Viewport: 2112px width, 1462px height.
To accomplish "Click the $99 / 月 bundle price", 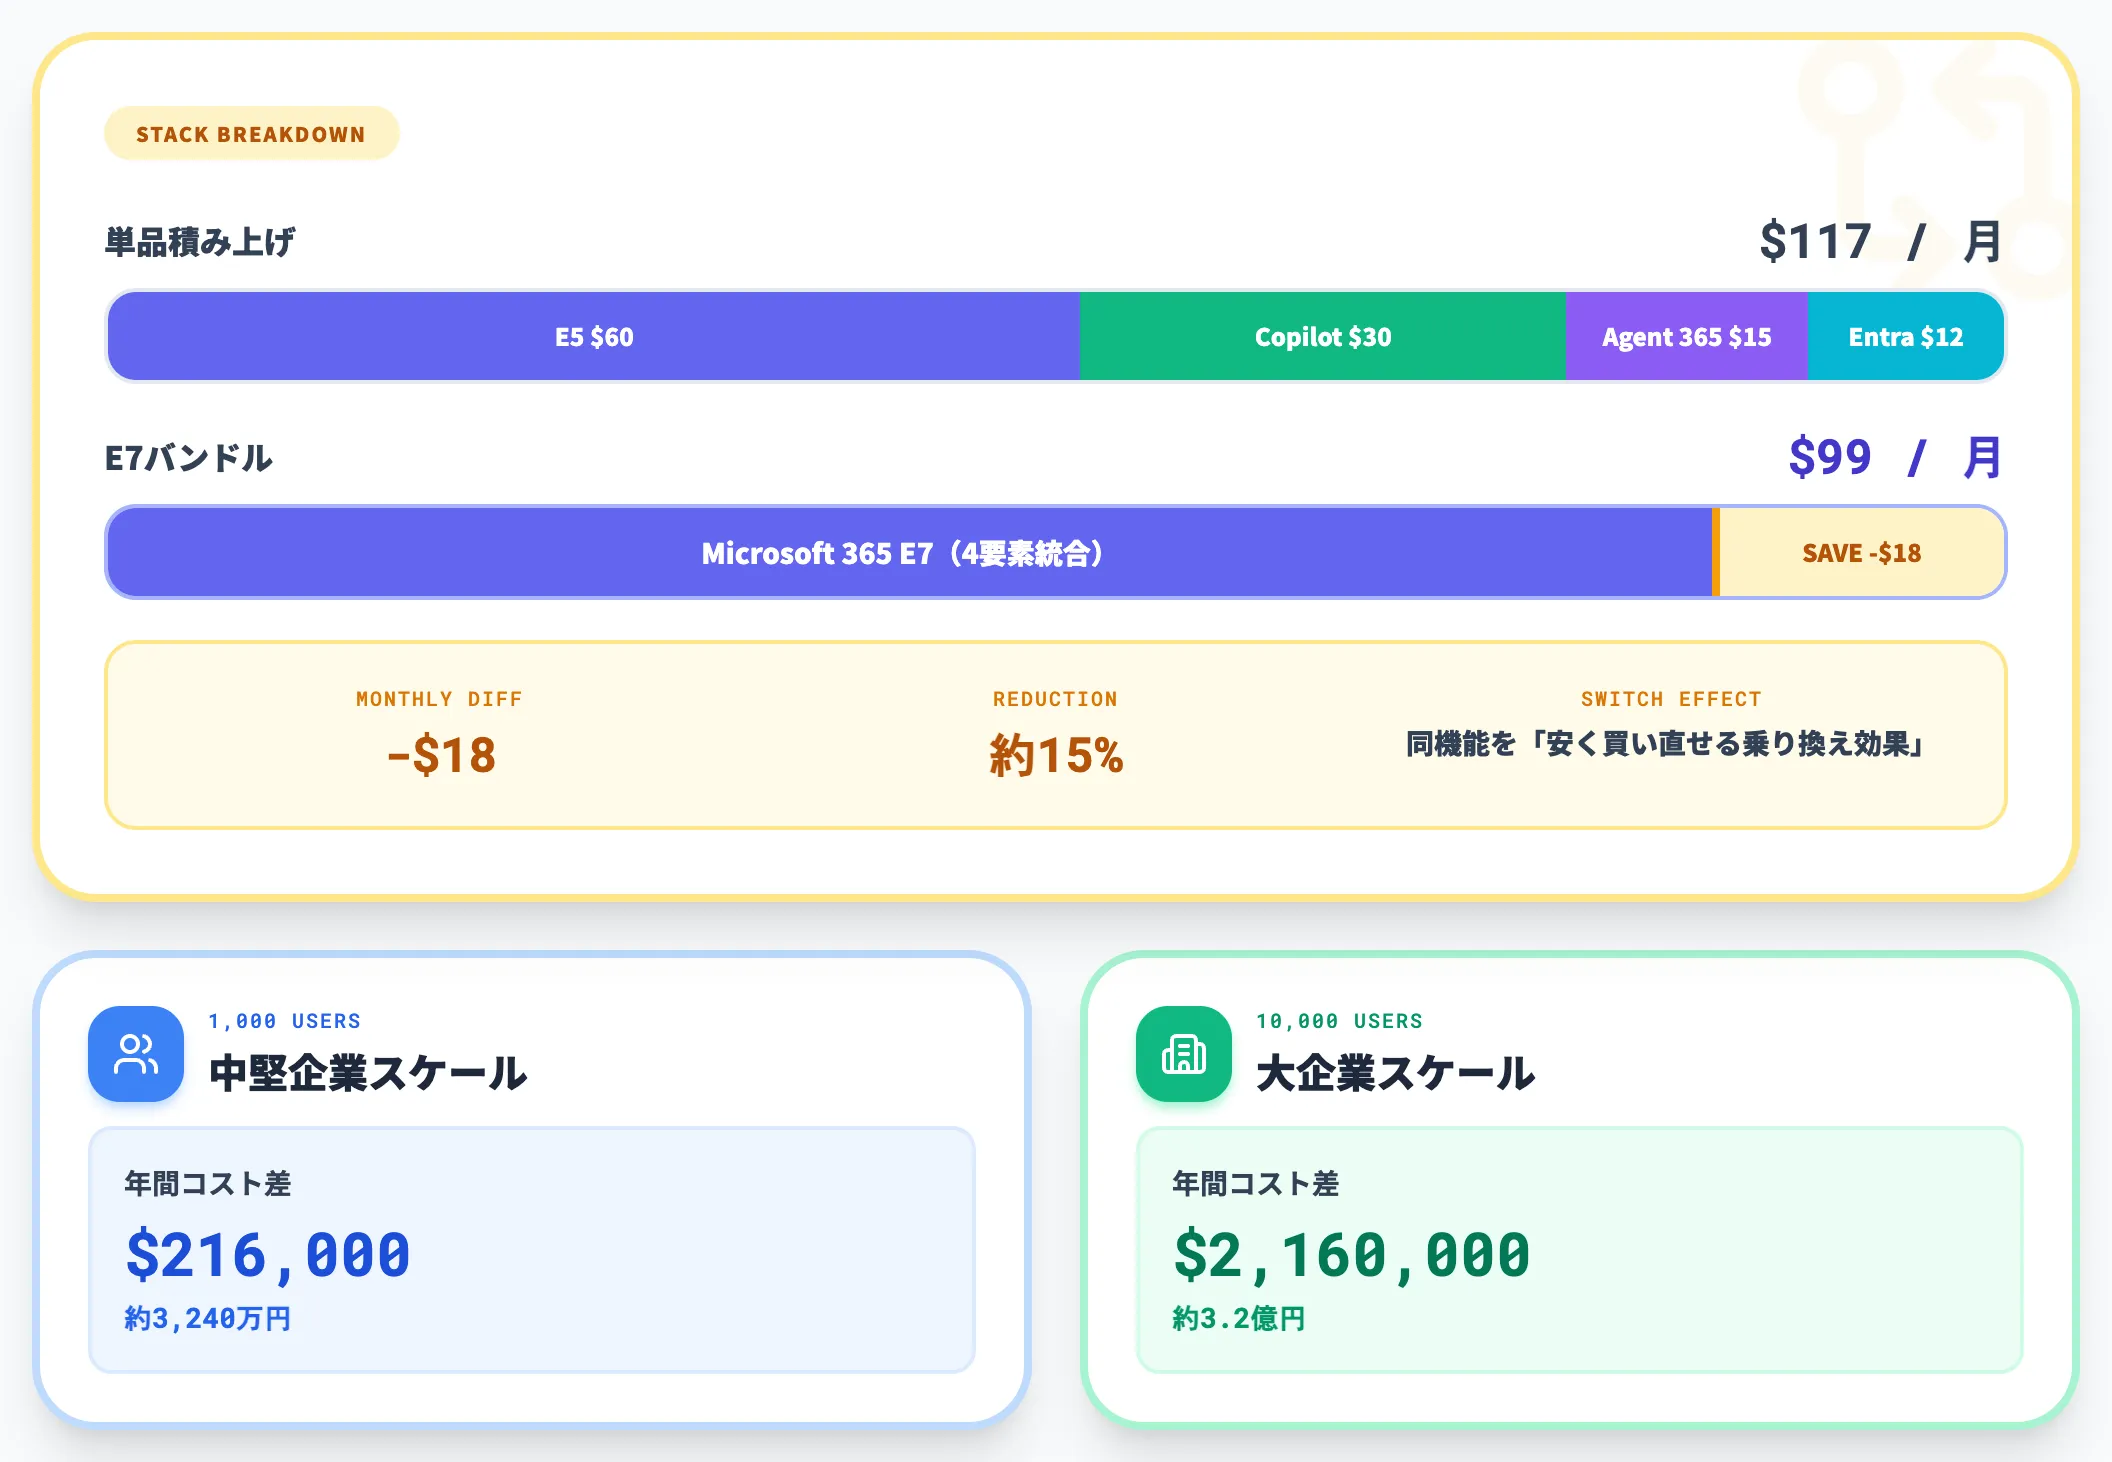I will coord(1895,457).
